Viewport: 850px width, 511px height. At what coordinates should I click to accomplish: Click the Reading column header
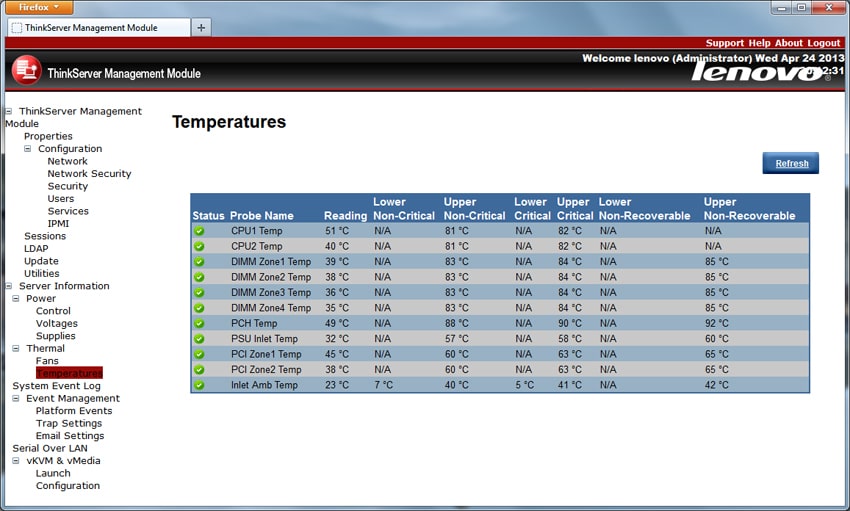click(345, 216)
